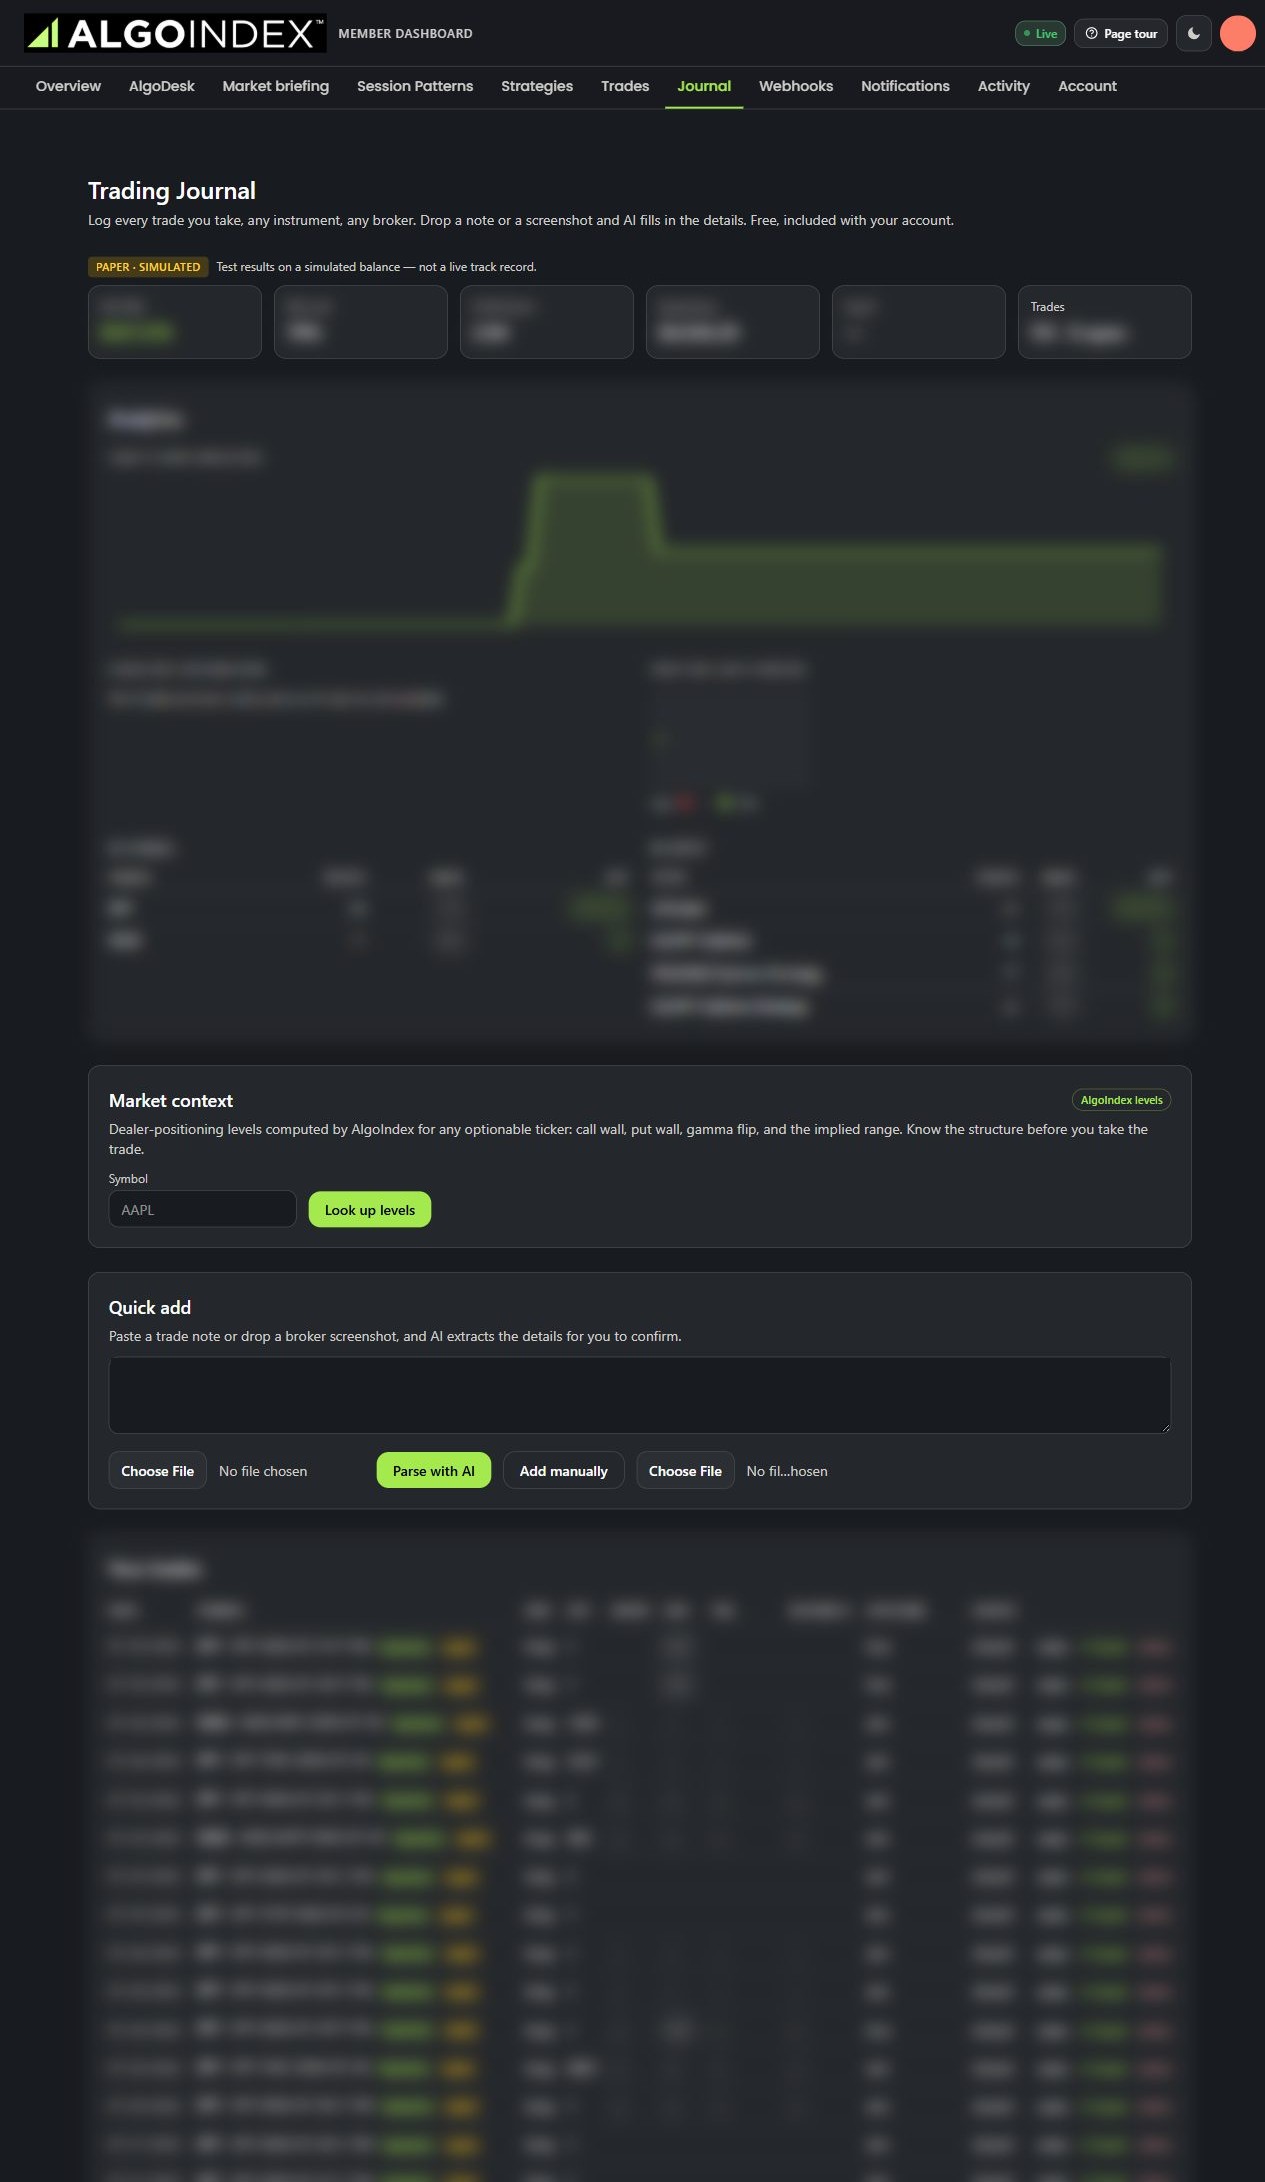The height and width of the screenshot is (2182, 1265).
Task: Click first Choose File before Parse with AI
Action: 158,1471
